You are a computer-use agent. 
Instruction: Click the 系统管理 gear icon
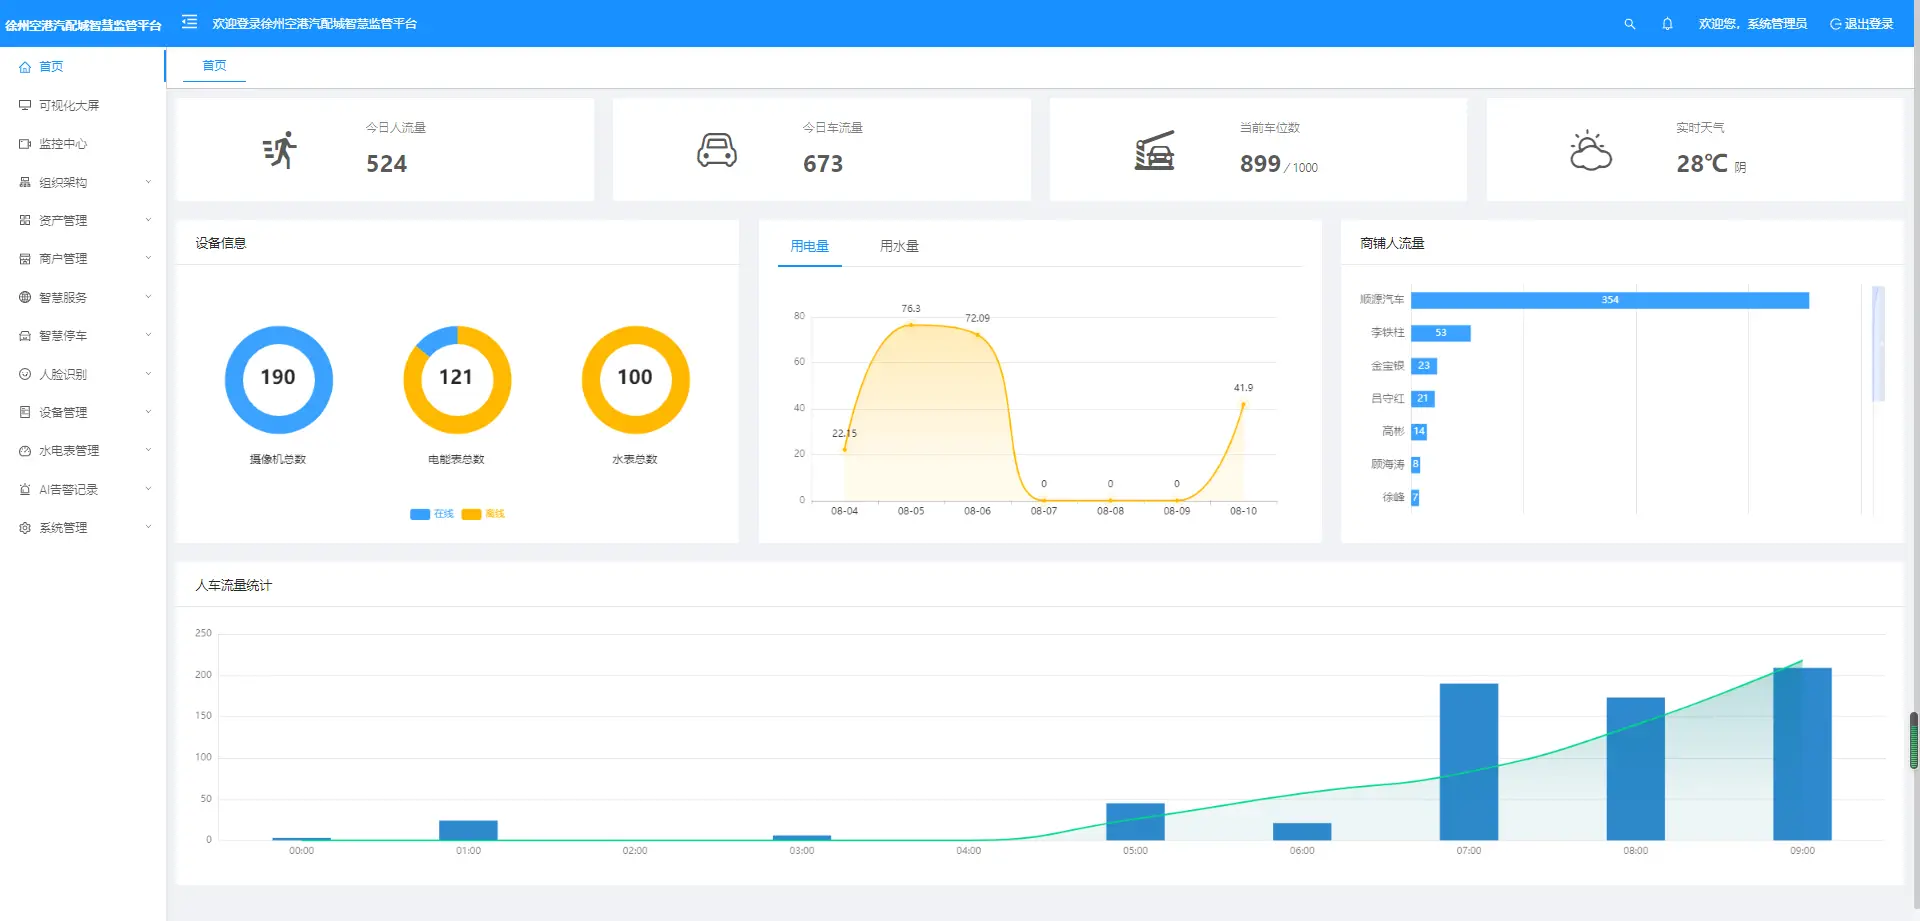click(x=25, y=528)
